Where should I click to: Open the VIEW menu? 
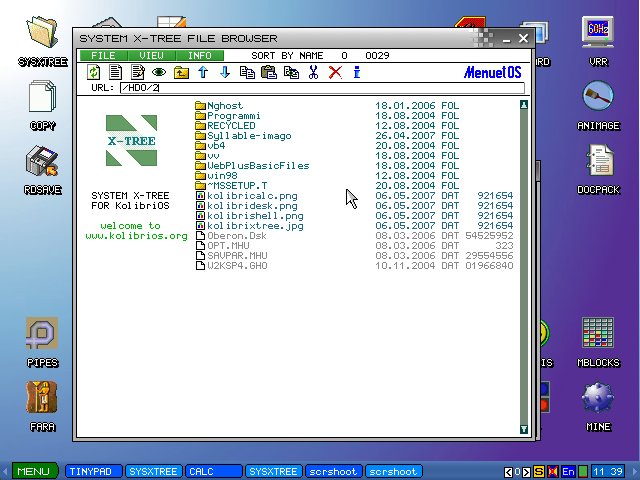click(151, 55)
